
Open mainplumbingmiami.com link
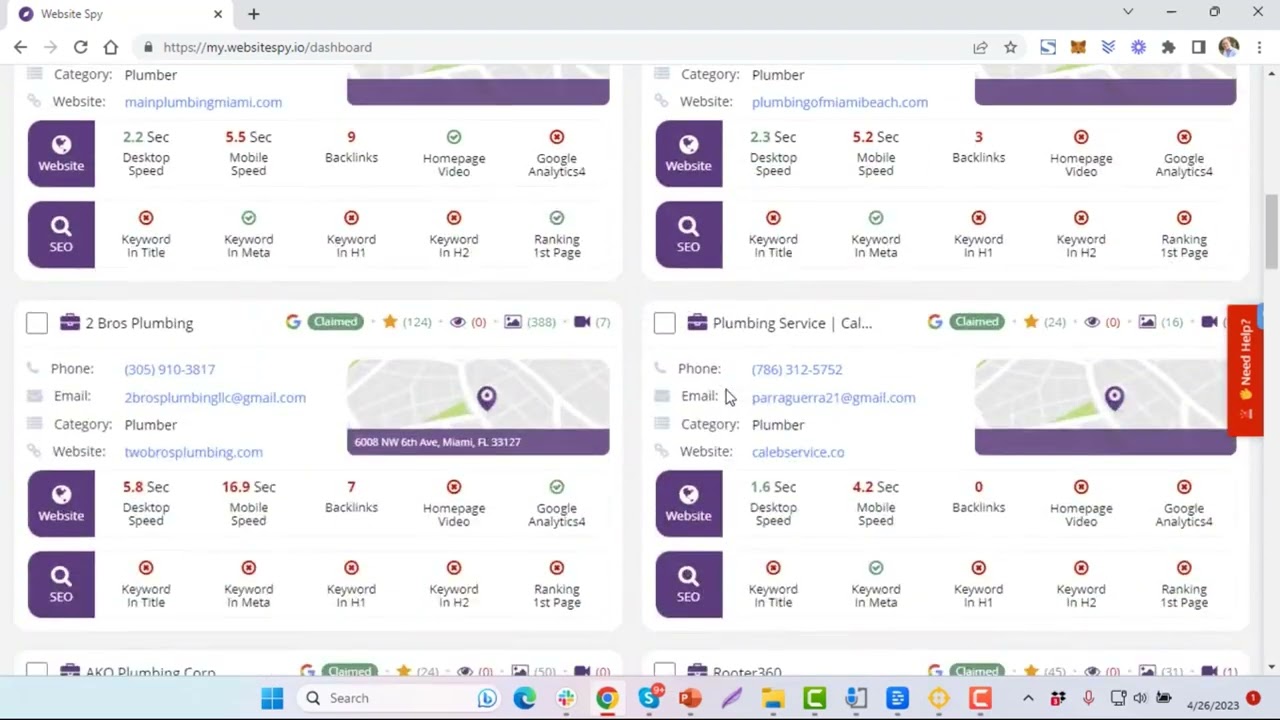tap(203, 102)
